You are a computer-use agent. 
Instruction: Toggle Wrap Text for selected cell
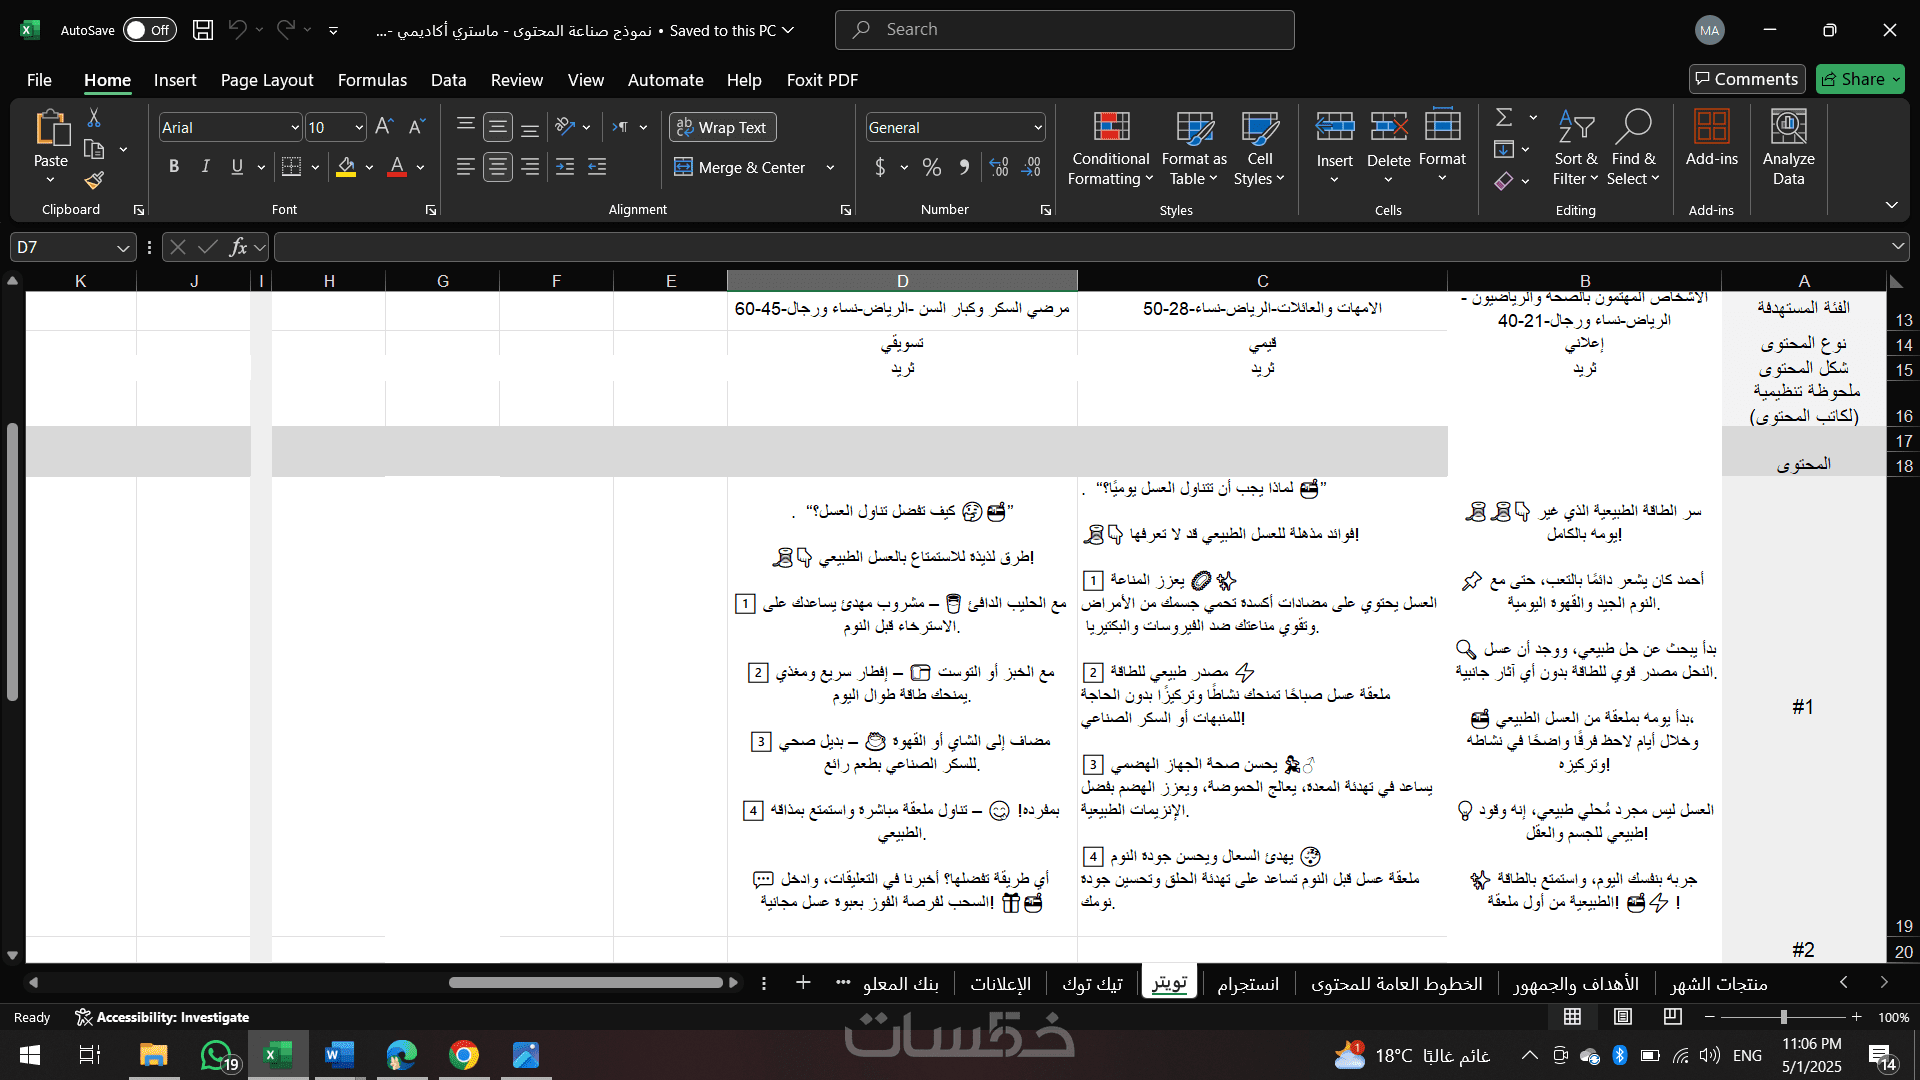[x=722, y=127]
